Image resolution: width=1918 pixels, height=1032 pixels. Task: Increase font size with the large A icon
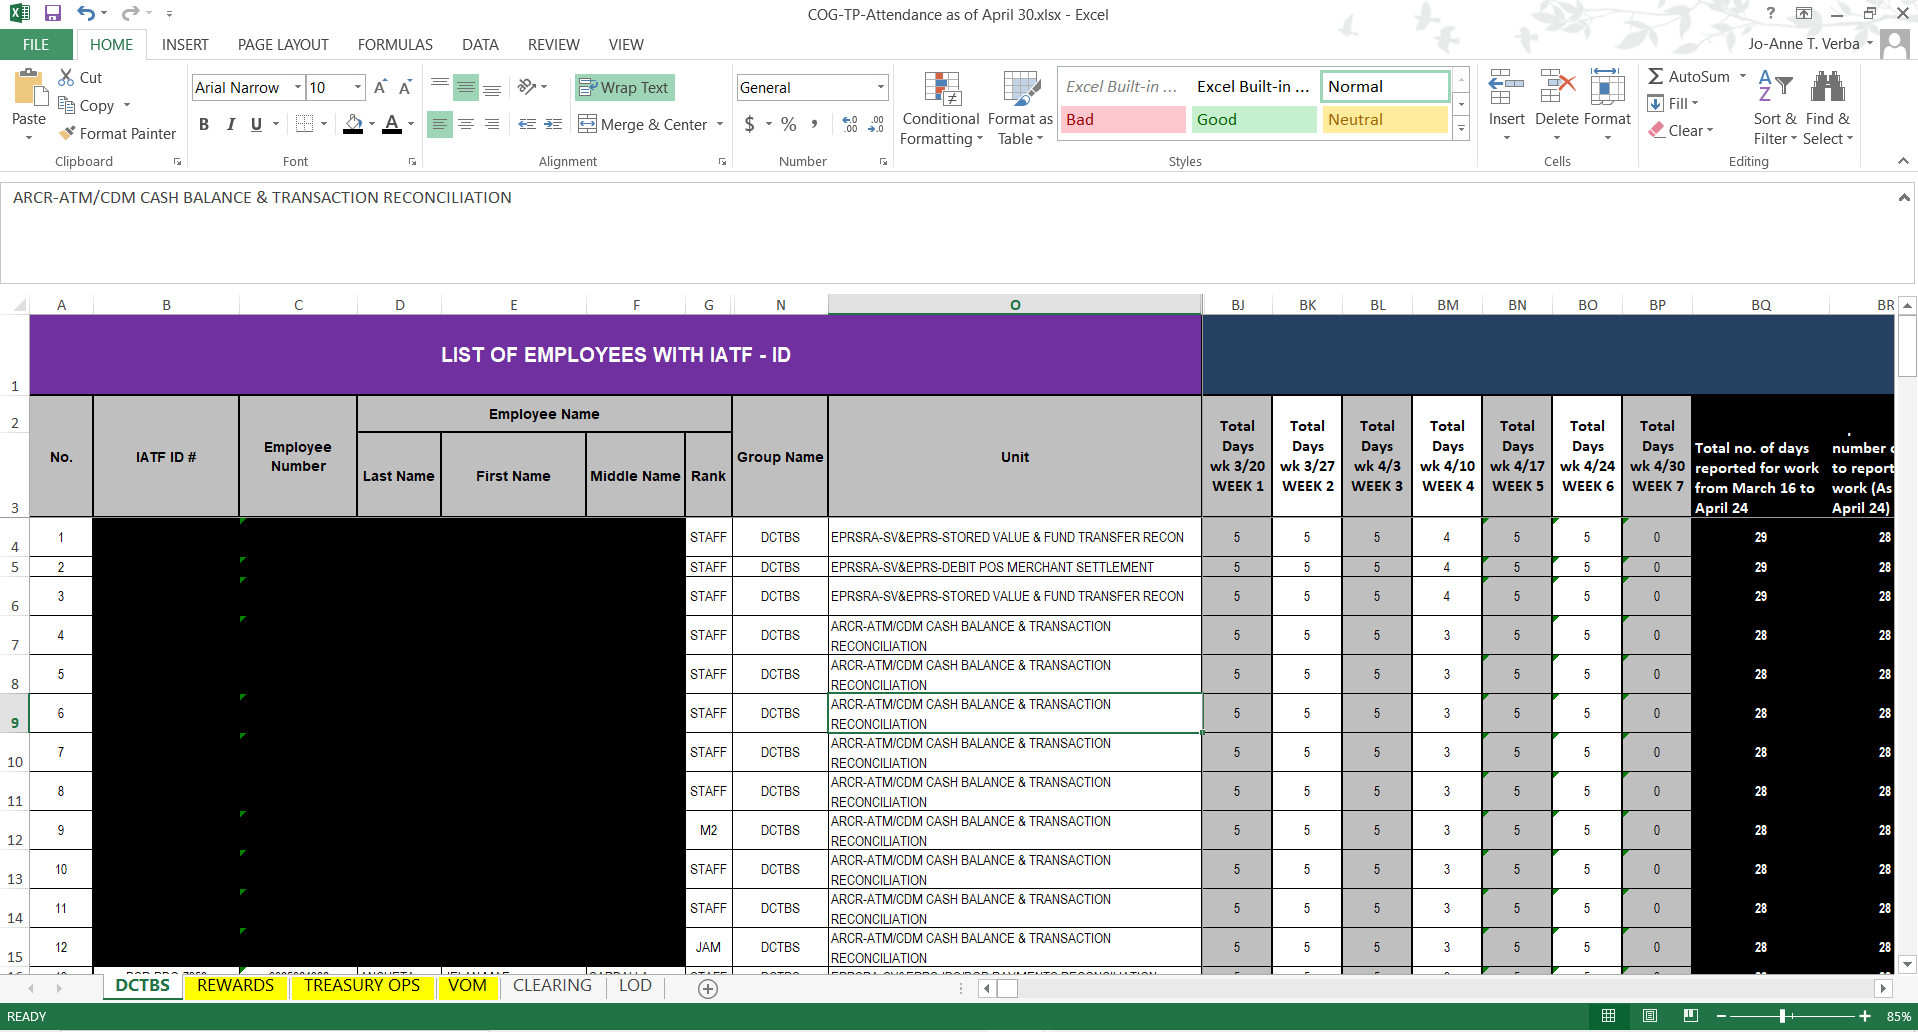[380, 88]
